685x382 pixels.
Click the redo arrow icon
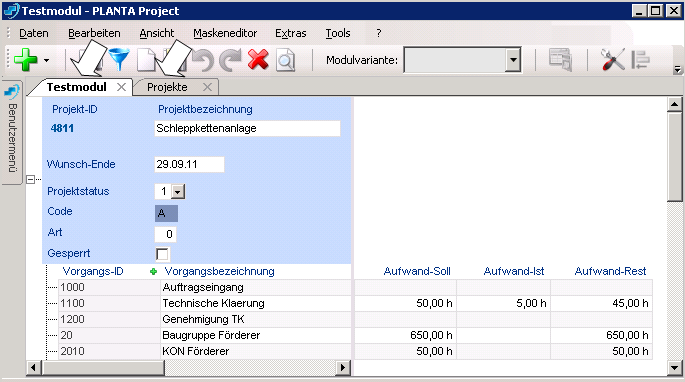tap(230, 60)
